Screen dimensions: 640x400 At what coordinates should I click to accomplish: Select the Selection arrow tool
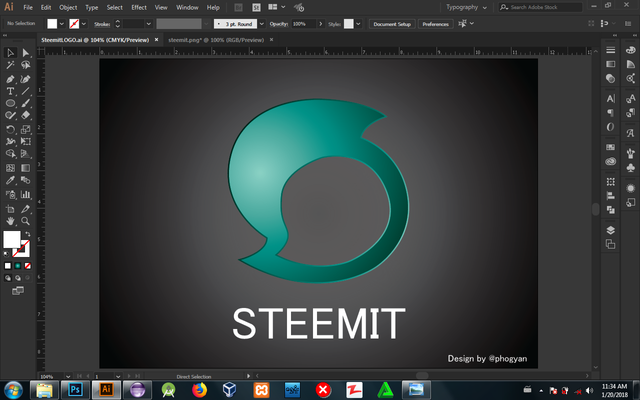point(10,52)
